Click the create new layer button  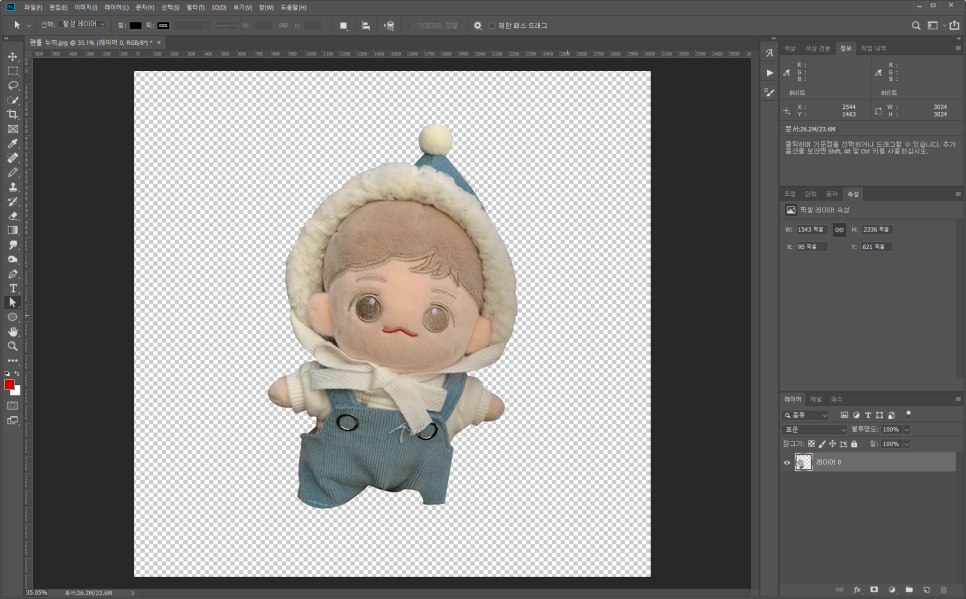[926, 590]
